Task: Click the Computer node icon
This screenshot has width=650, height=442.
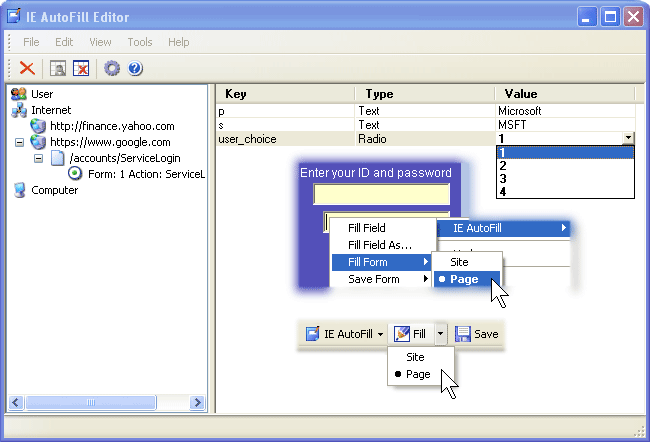Action: click(19, 190)
